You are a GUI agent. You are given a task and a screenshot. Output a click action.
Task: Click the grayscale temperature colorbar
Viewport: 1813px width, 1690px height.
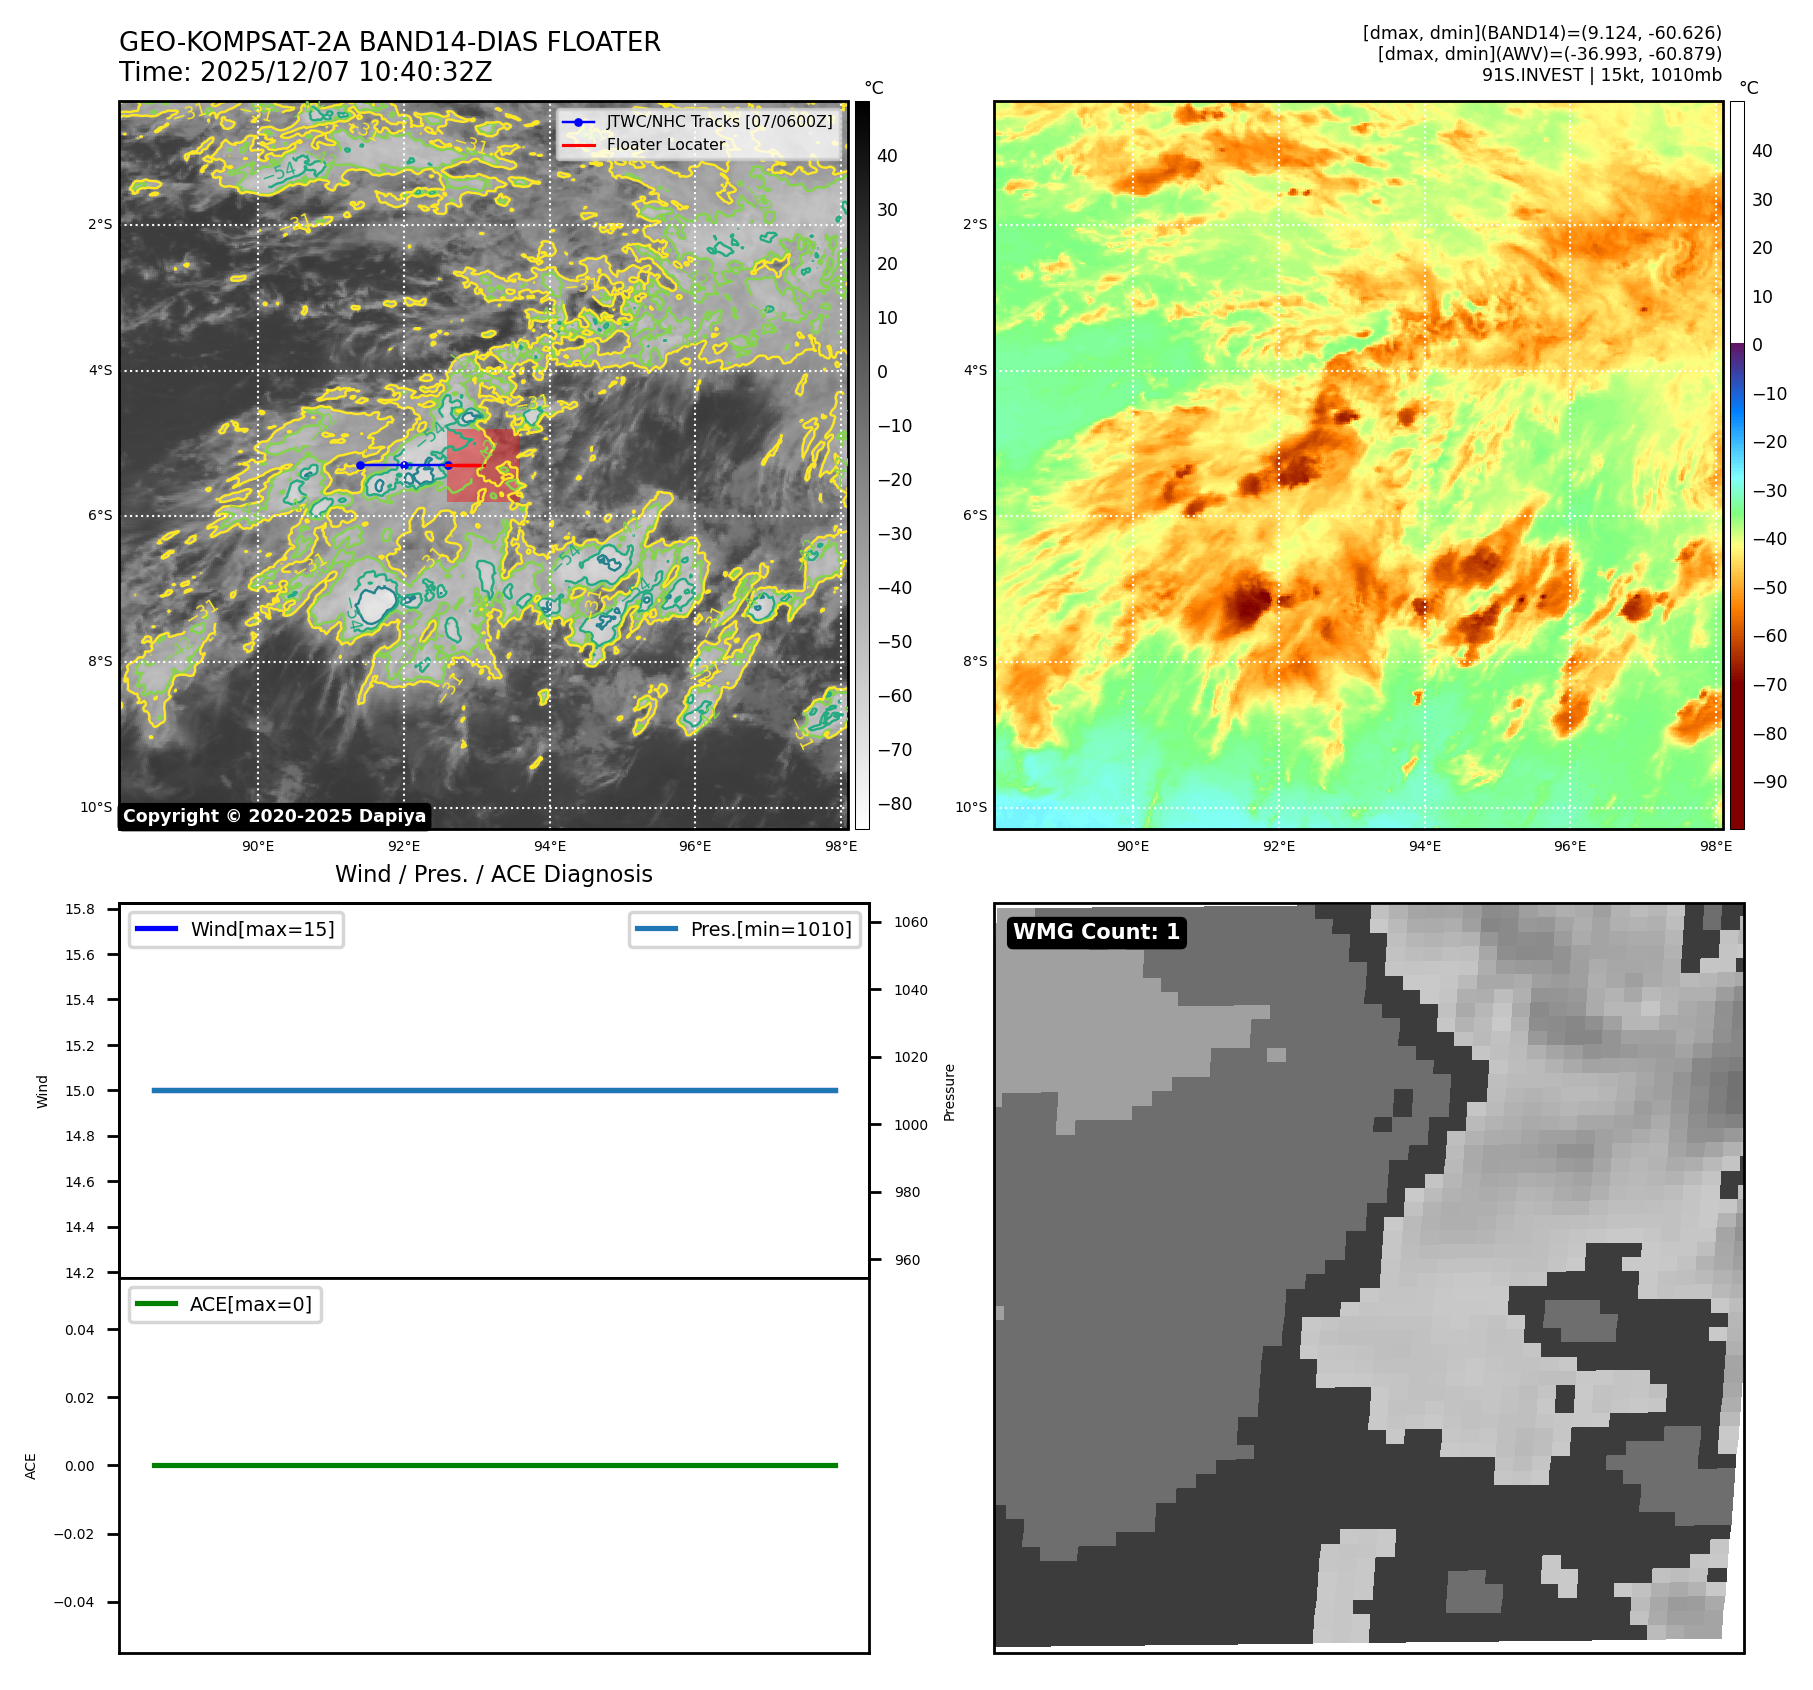(x=862, y=465)
